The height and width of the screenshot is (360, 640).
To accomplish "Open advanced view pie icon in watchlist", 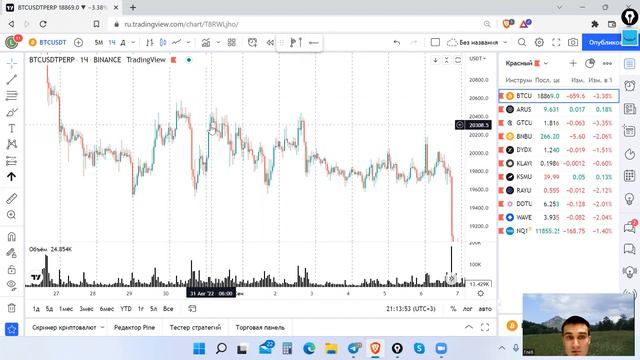I will (x=590, y=63).
